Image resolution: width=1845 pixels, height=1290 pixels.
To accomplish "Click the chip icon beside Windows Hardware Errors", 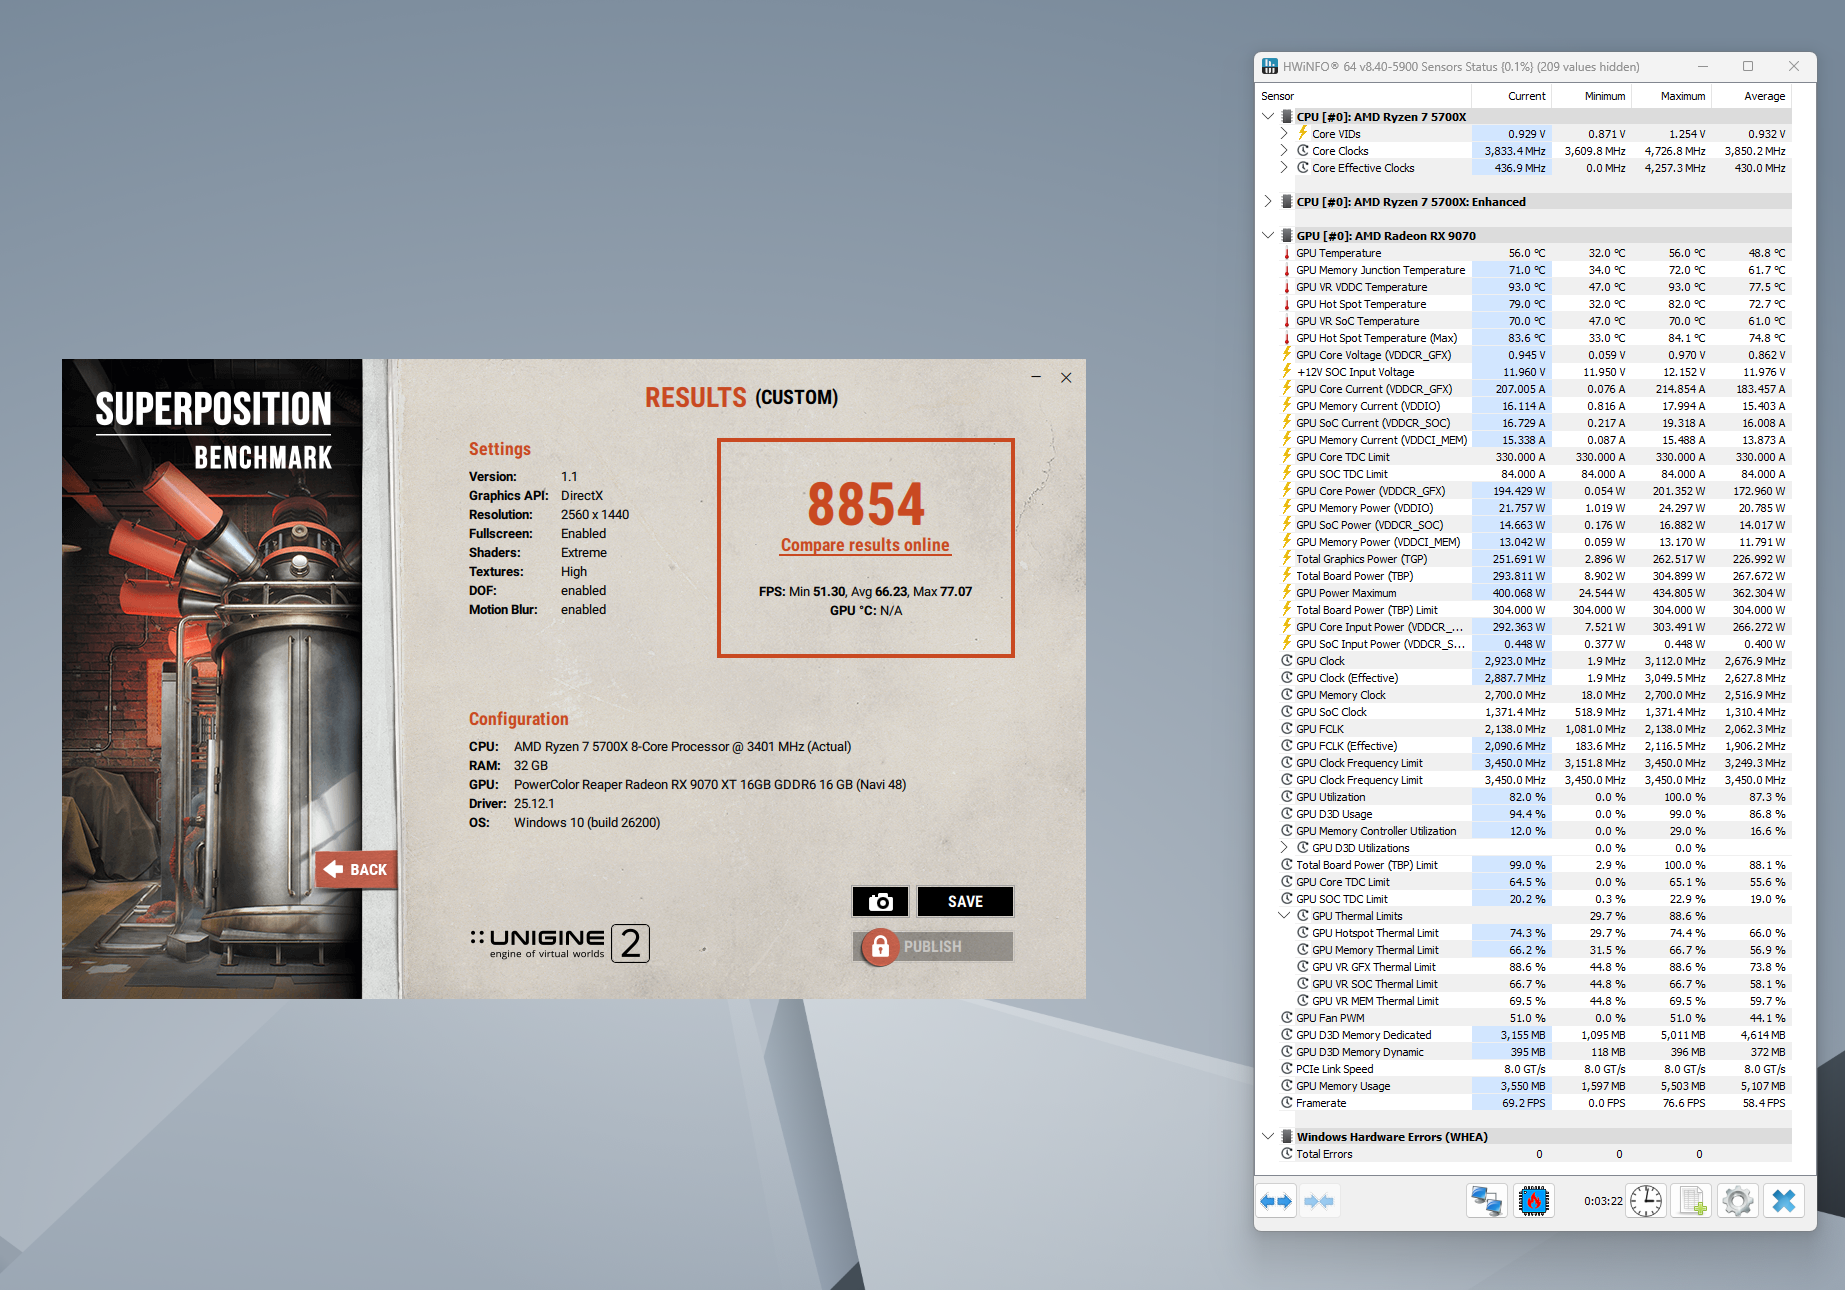I will click(x=1287, y=1137).
